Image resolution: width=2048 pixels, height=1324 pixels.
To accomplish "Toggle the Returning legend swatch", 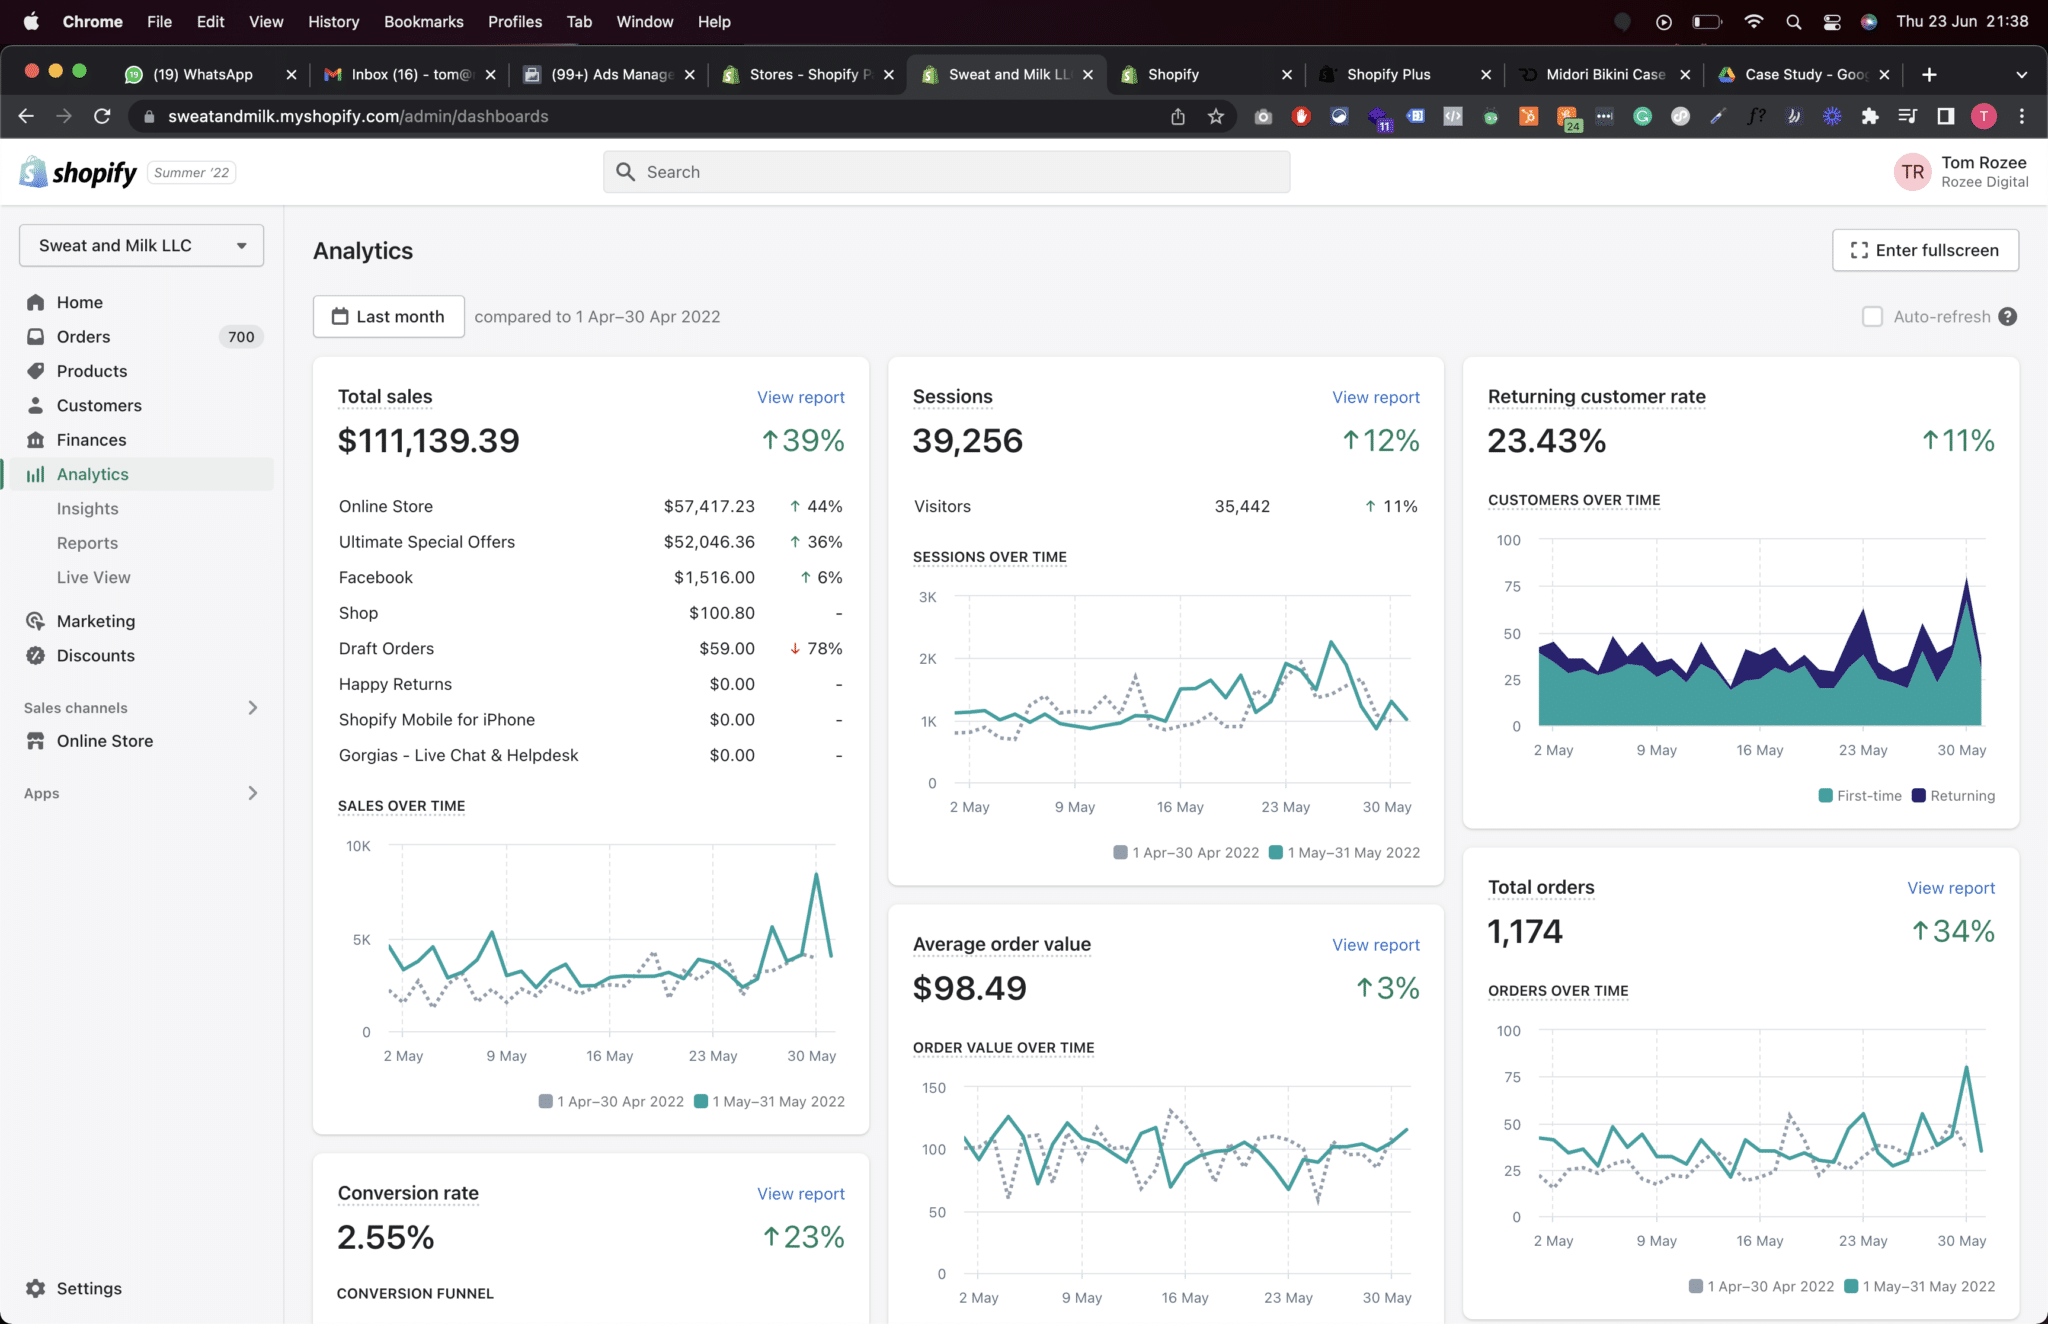I will click(1918, 796).
